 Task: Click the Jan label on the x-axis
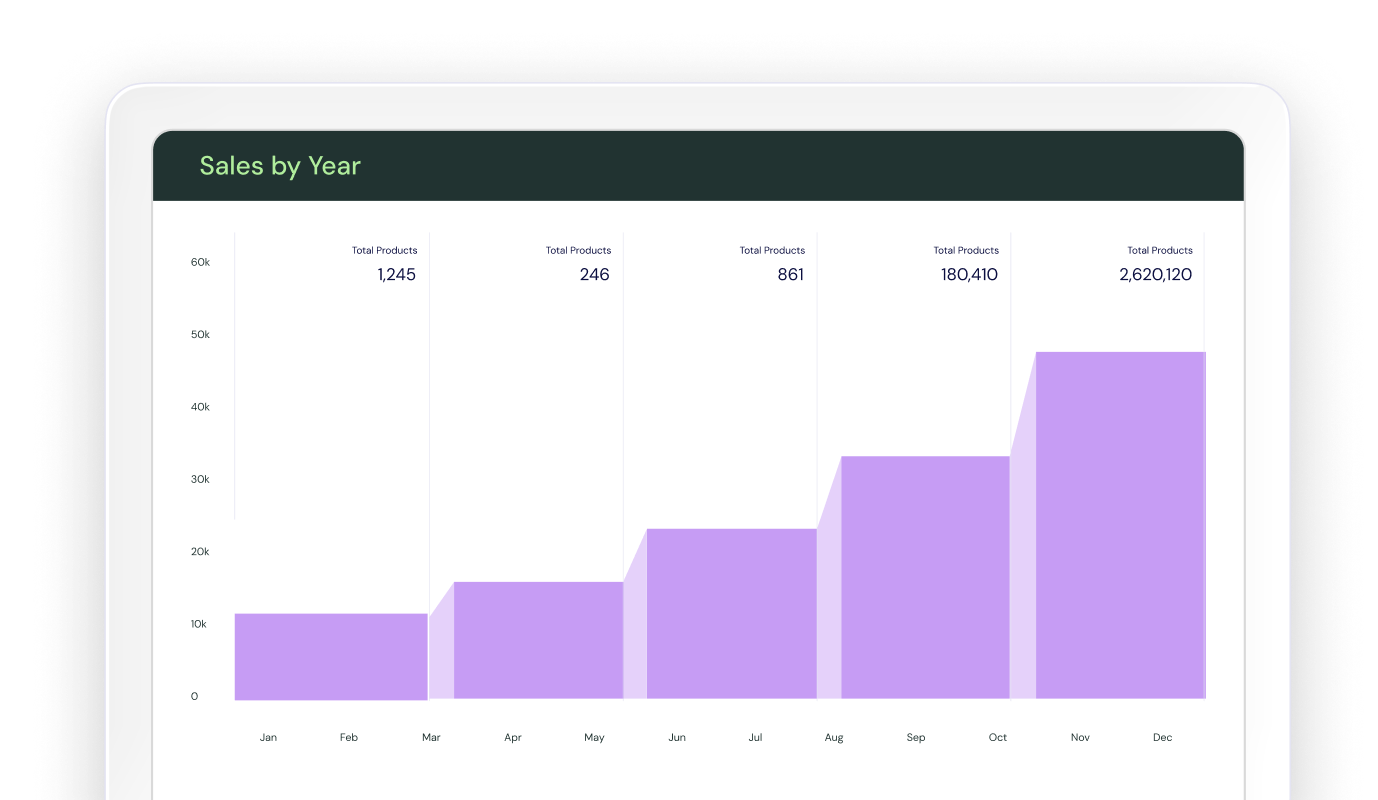268,737
